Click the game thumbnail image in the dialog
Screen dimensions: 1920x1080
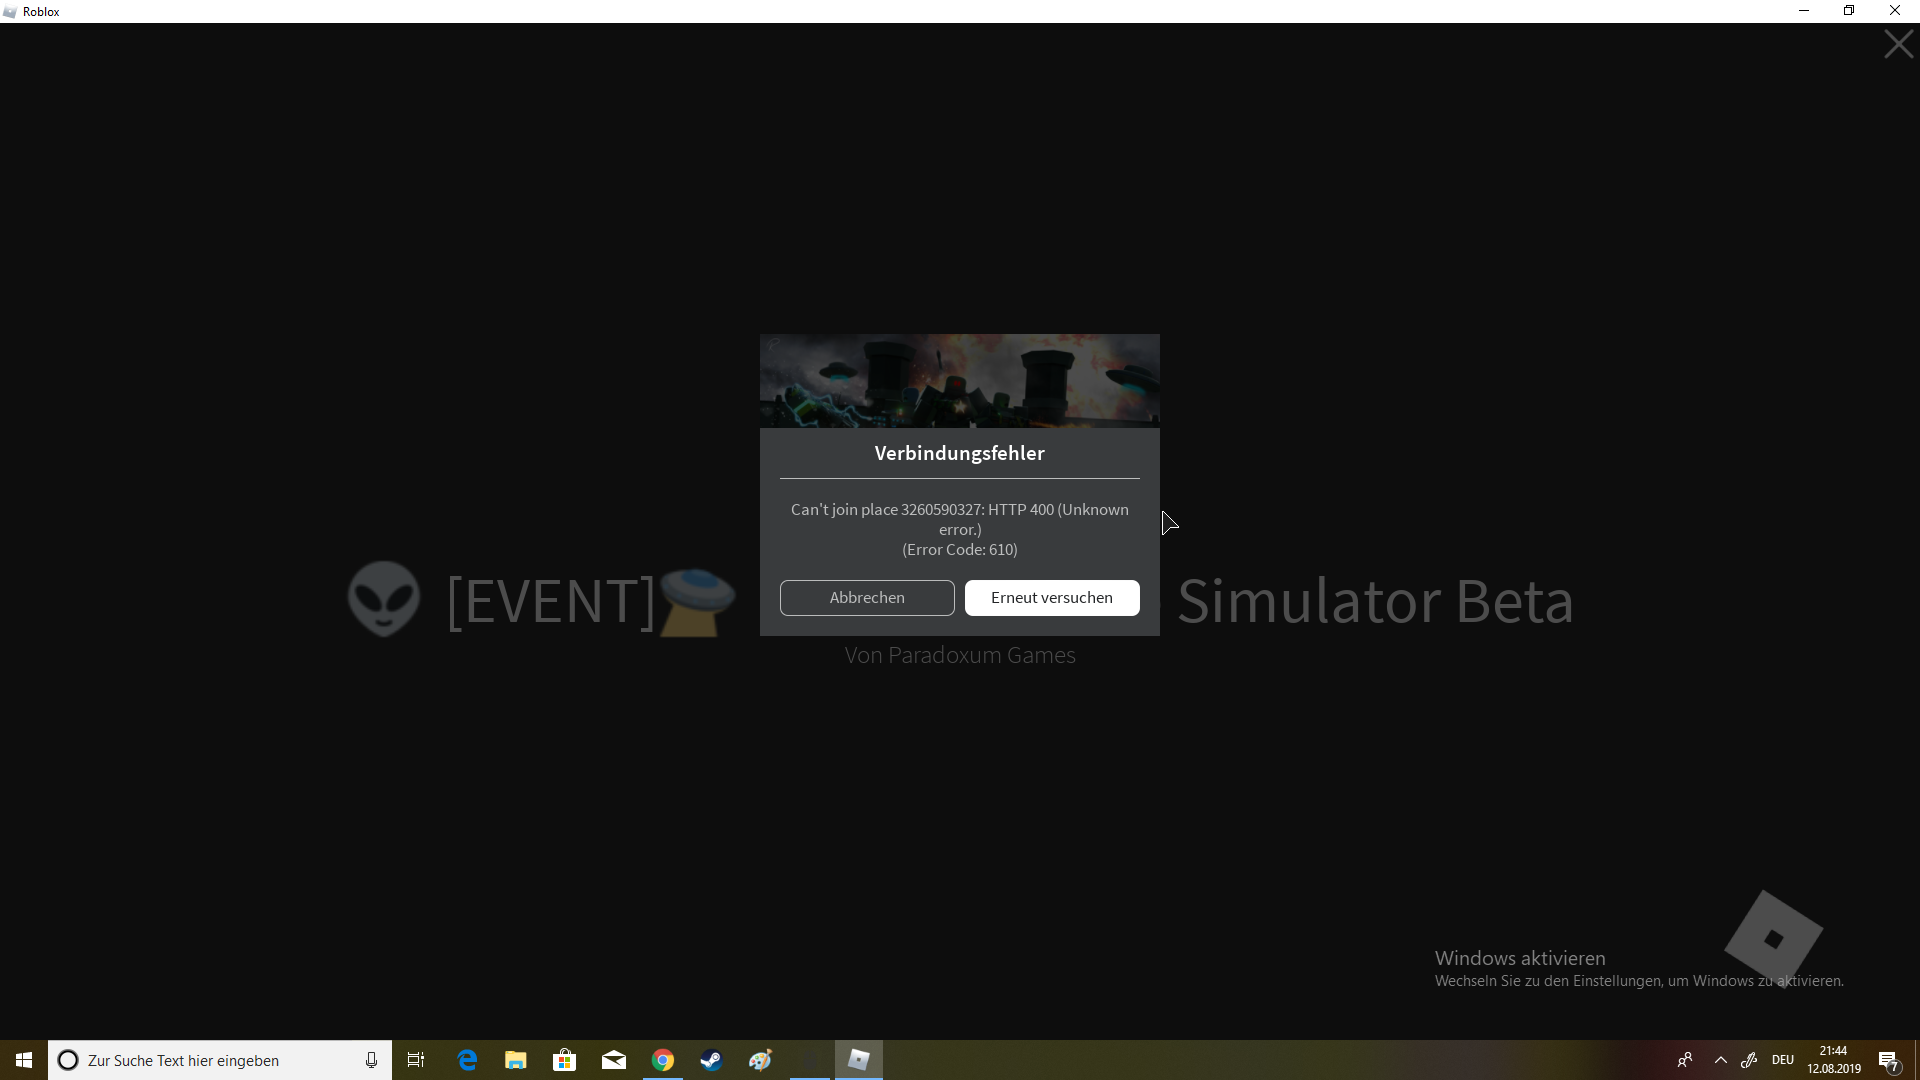(959, 381)
